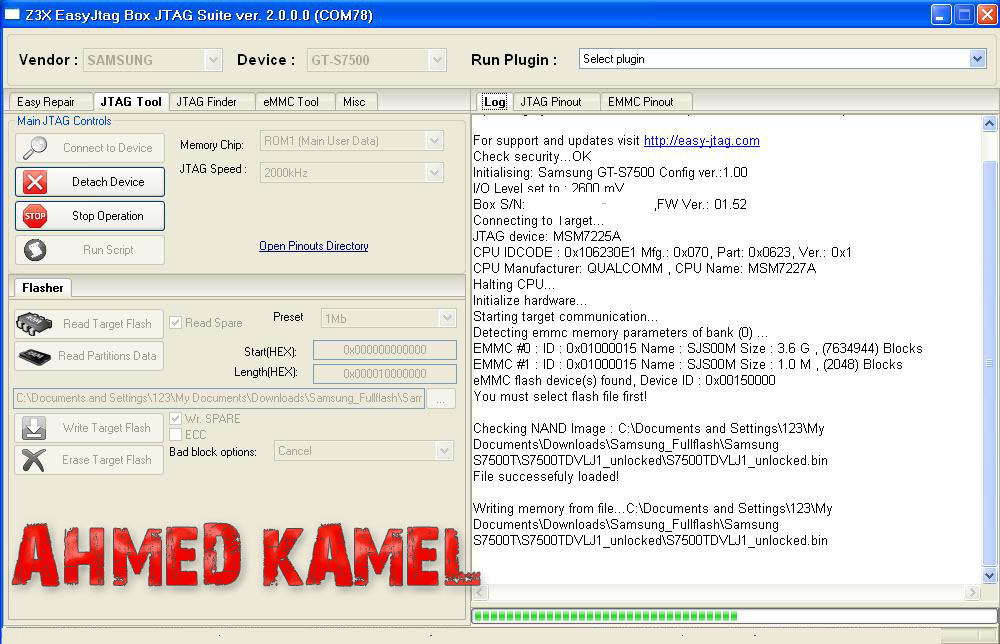Click the log line 'JTAG device: MSM7225A'

point(547,237)
